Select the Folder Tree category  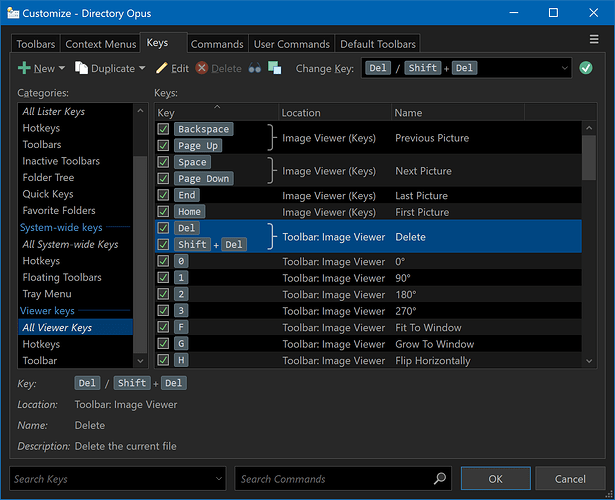pyautogui.click(x=75, y=177)
